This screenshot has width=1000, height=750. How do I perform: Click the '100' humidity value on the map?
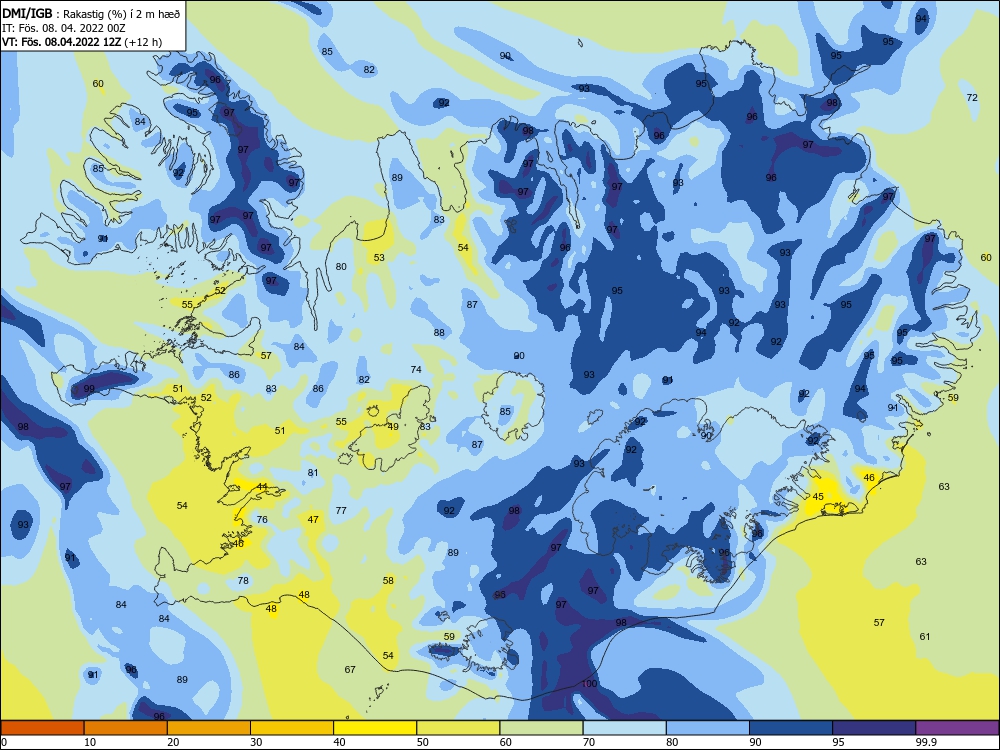(589, 684)
